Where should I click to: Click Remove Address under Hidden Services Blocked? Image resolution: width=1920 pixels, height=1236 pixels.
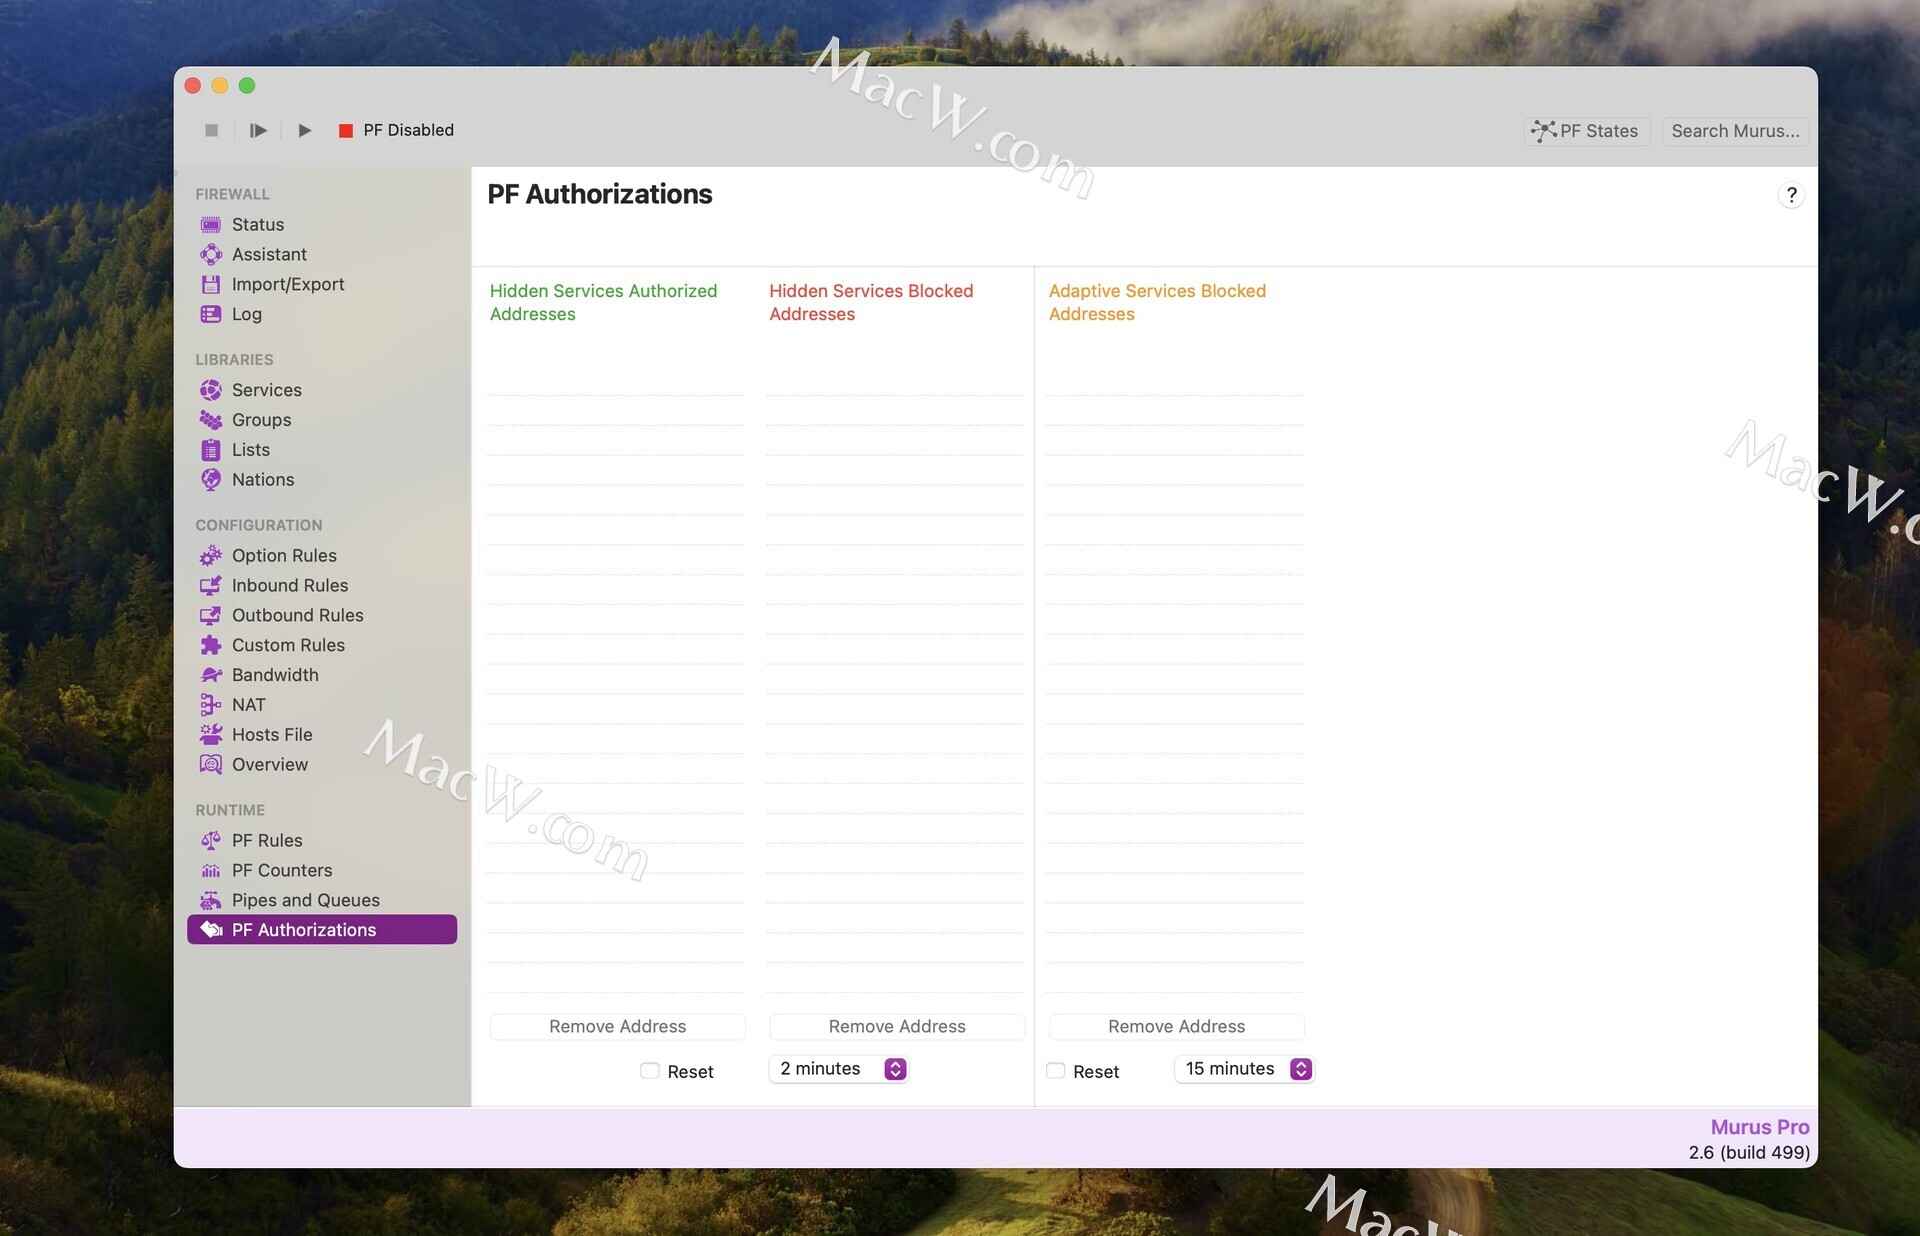897,1026
